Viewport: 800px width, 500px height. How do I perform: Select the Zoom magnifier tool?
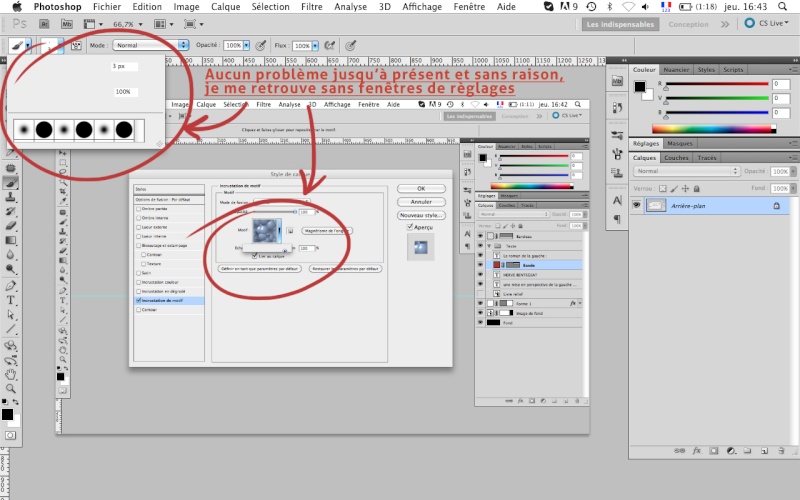point(11,389)
